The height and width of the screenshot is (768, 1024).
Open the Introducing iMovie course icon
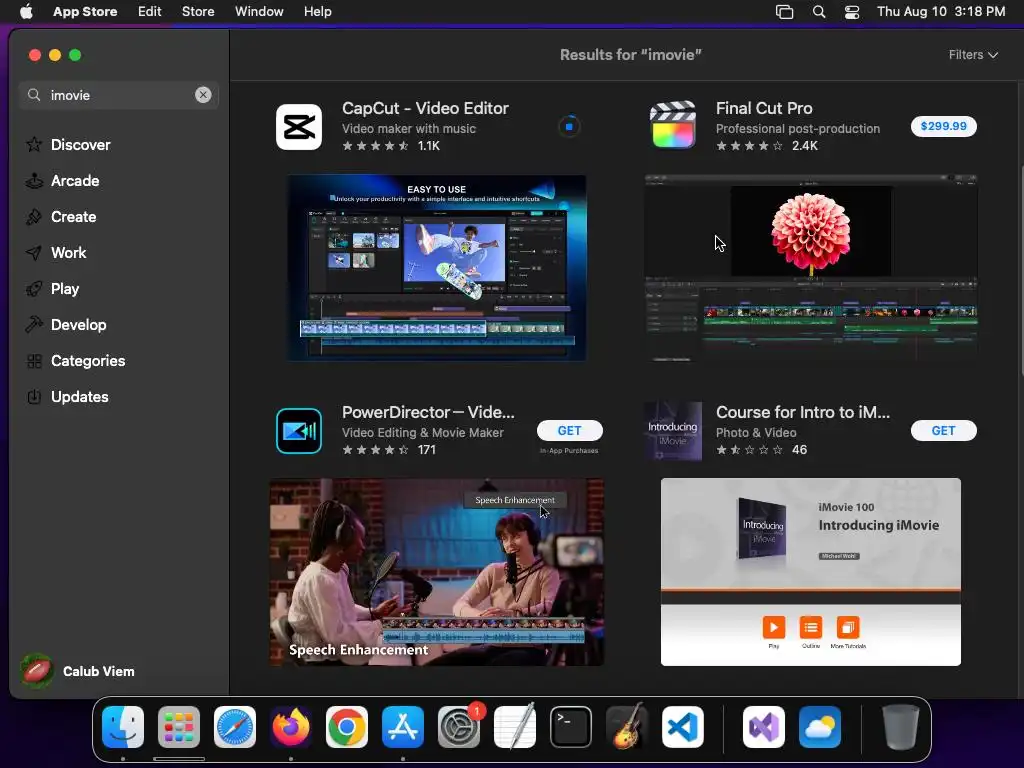click(673, 431)
